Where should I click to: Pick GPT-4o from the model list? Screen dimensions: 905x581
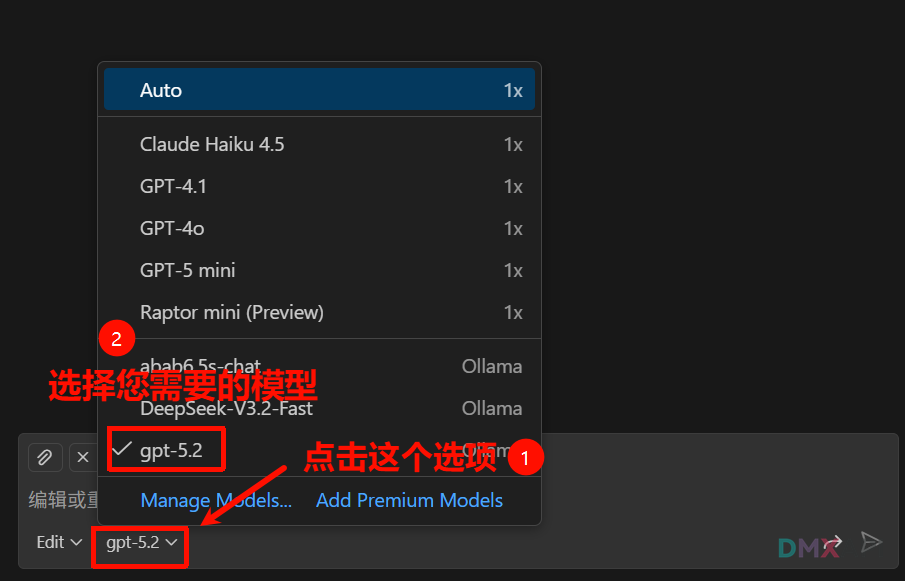[319, 228]
